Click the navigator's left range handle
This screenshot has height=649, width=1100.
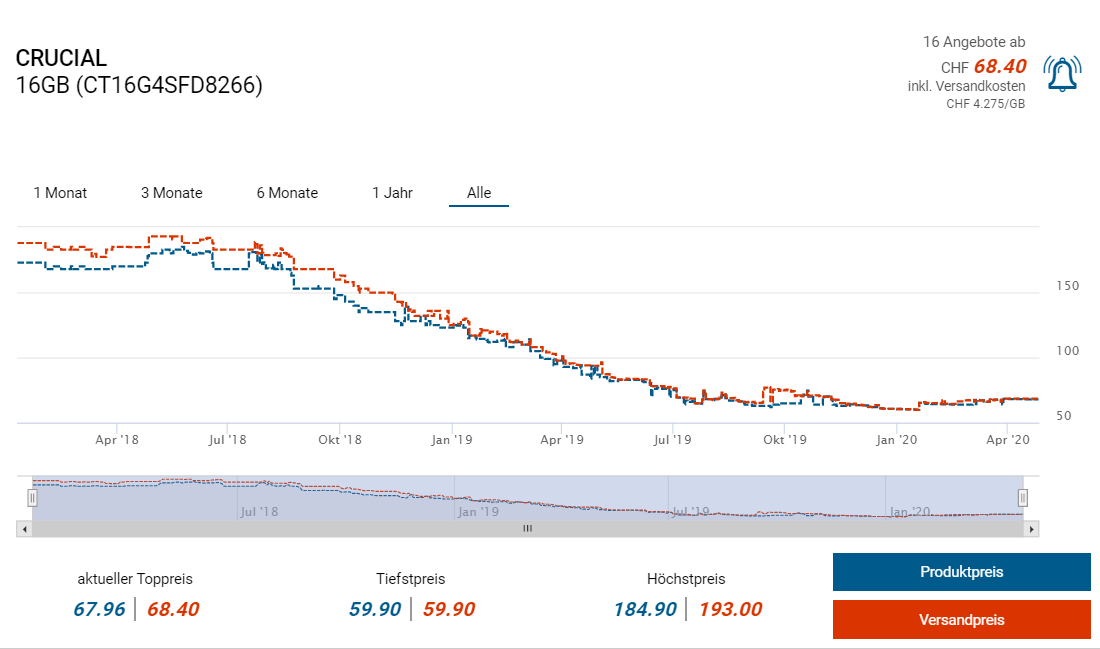32,497
